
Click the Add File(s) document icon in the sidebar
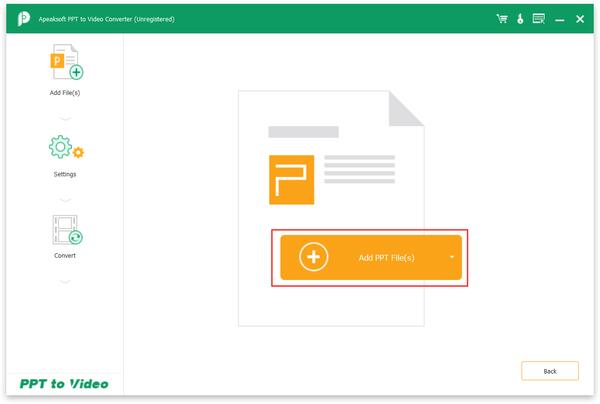click(67, 62)
